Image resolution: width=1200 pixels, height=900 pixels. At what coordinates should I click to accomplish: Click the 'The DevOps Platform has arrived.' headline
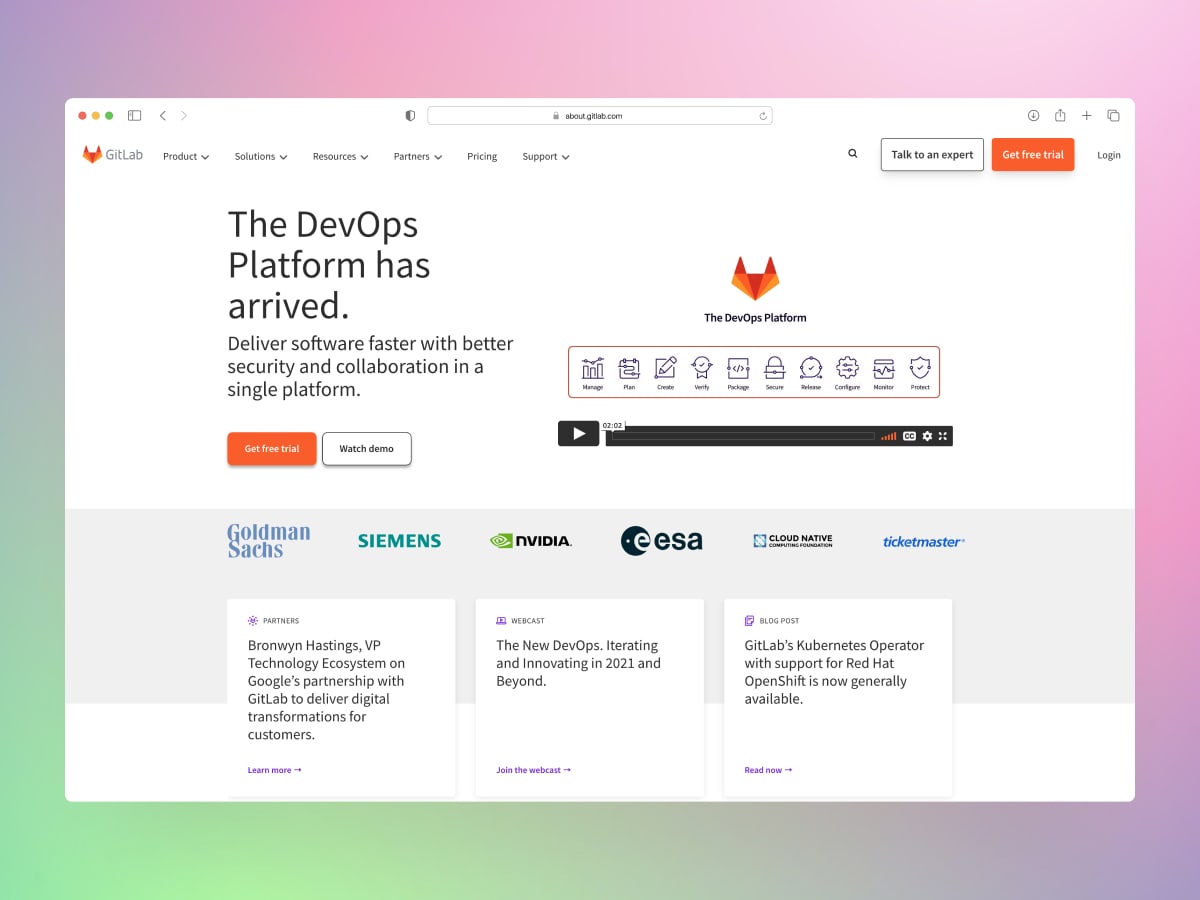330,265
